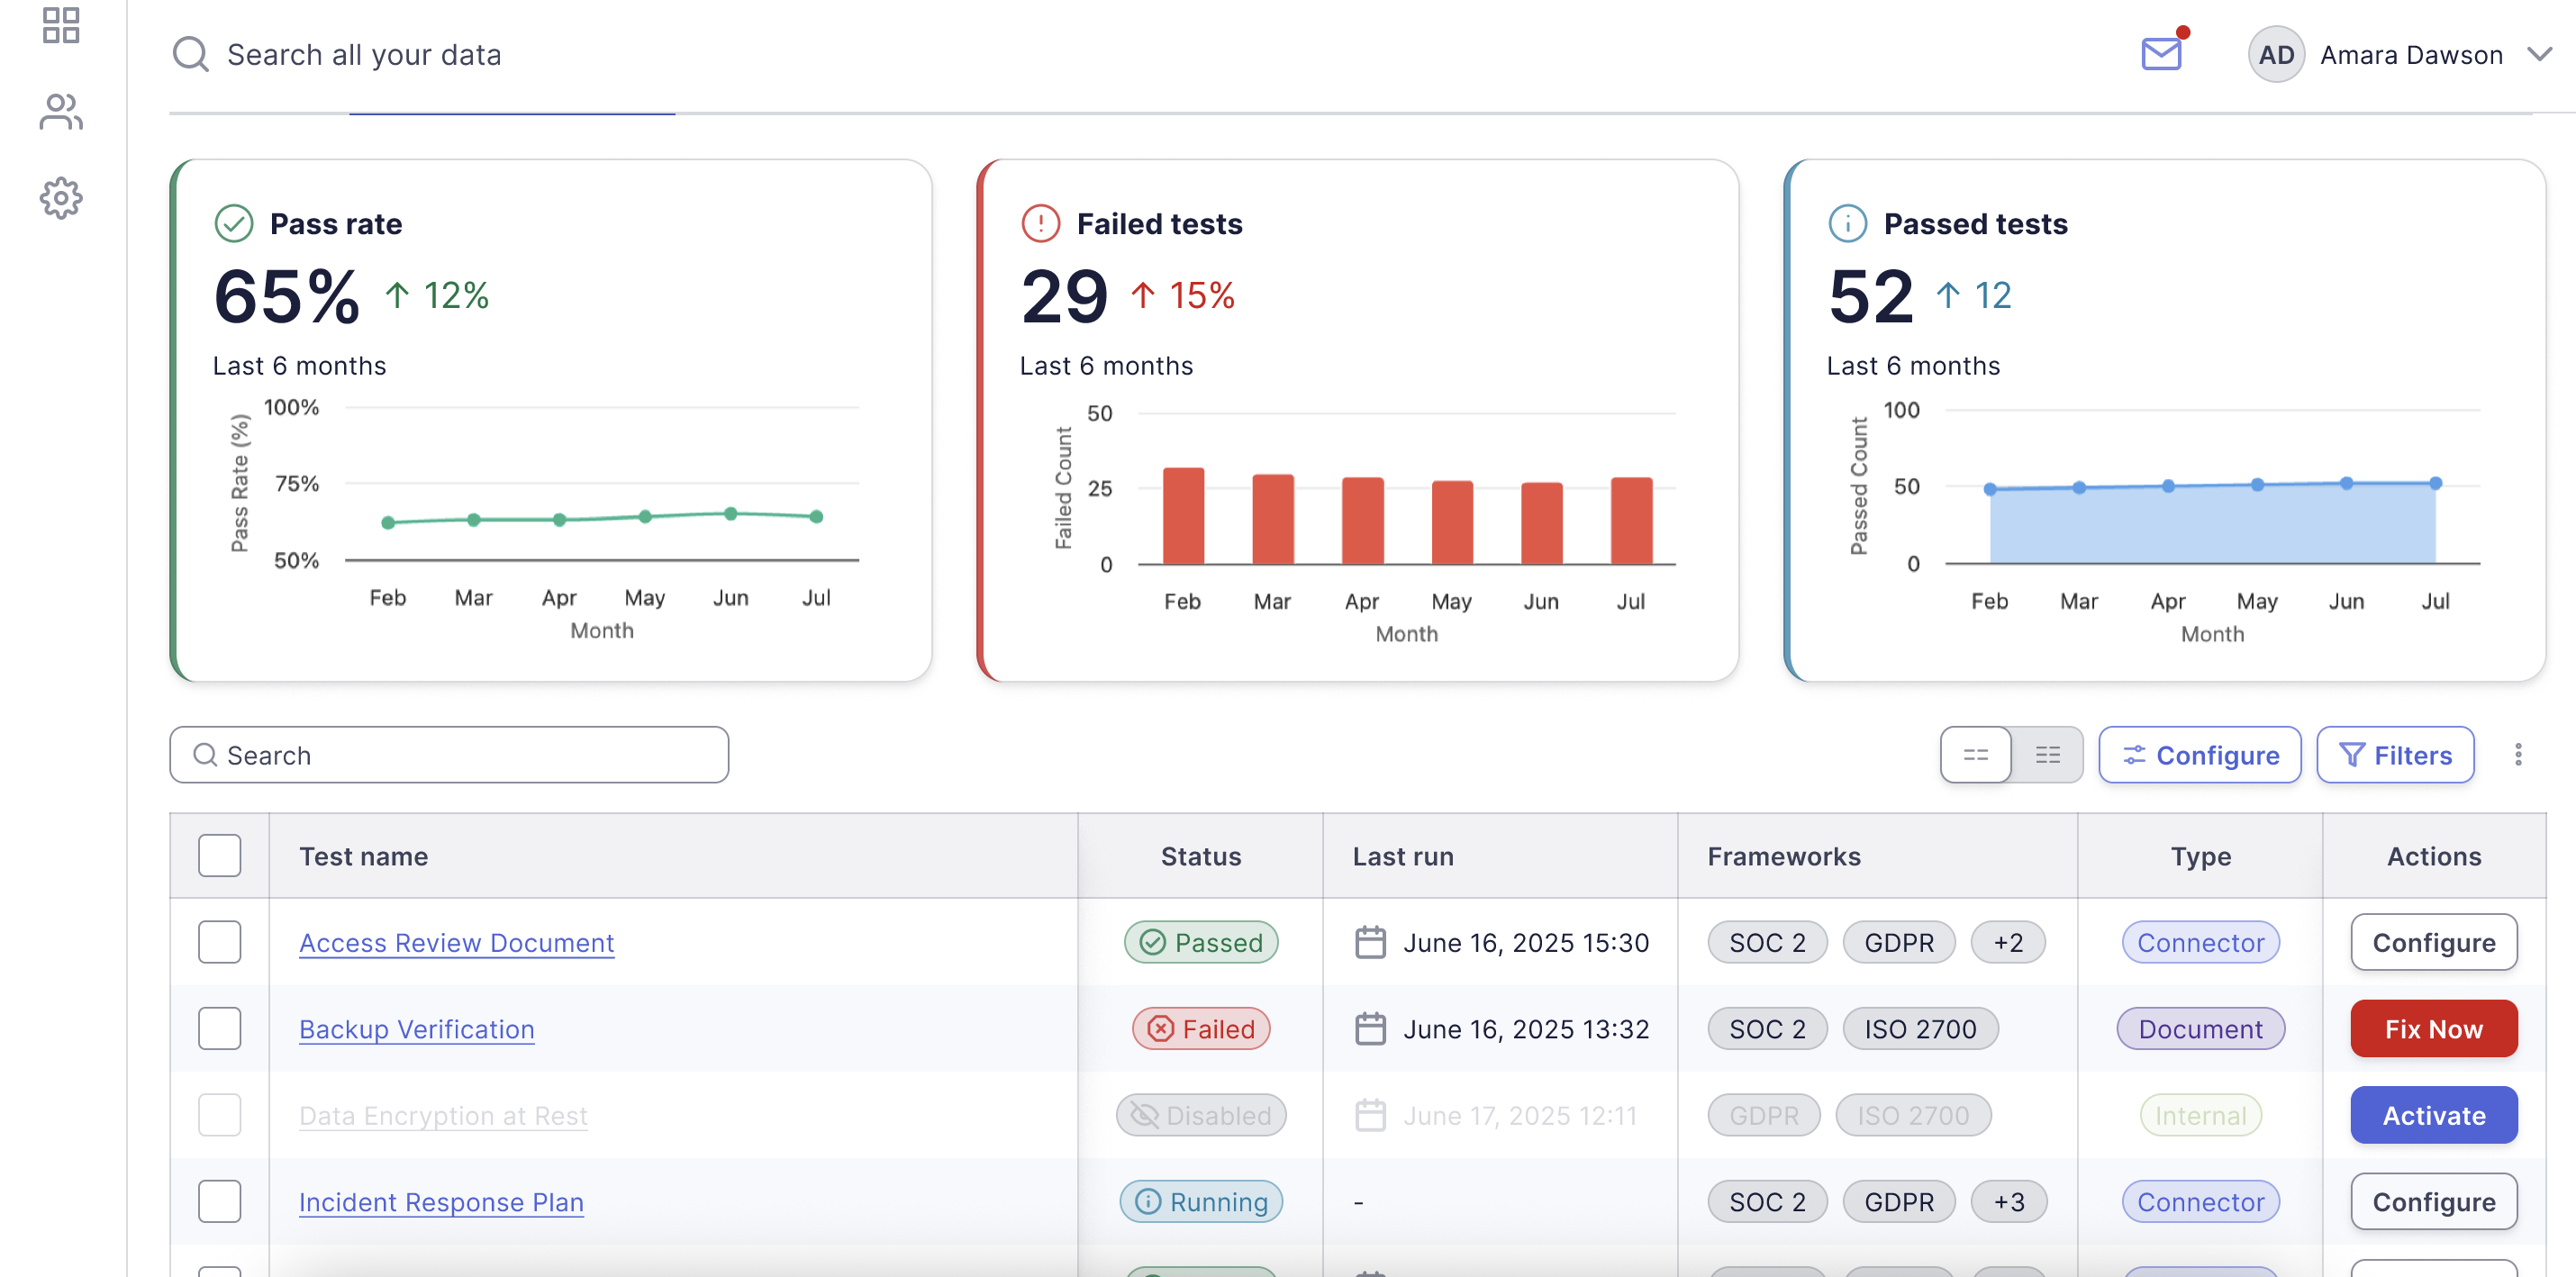This screenshot has width=2576, height=1277.
Task: Open the mail notifications icon
Action: pos(2161,53)
